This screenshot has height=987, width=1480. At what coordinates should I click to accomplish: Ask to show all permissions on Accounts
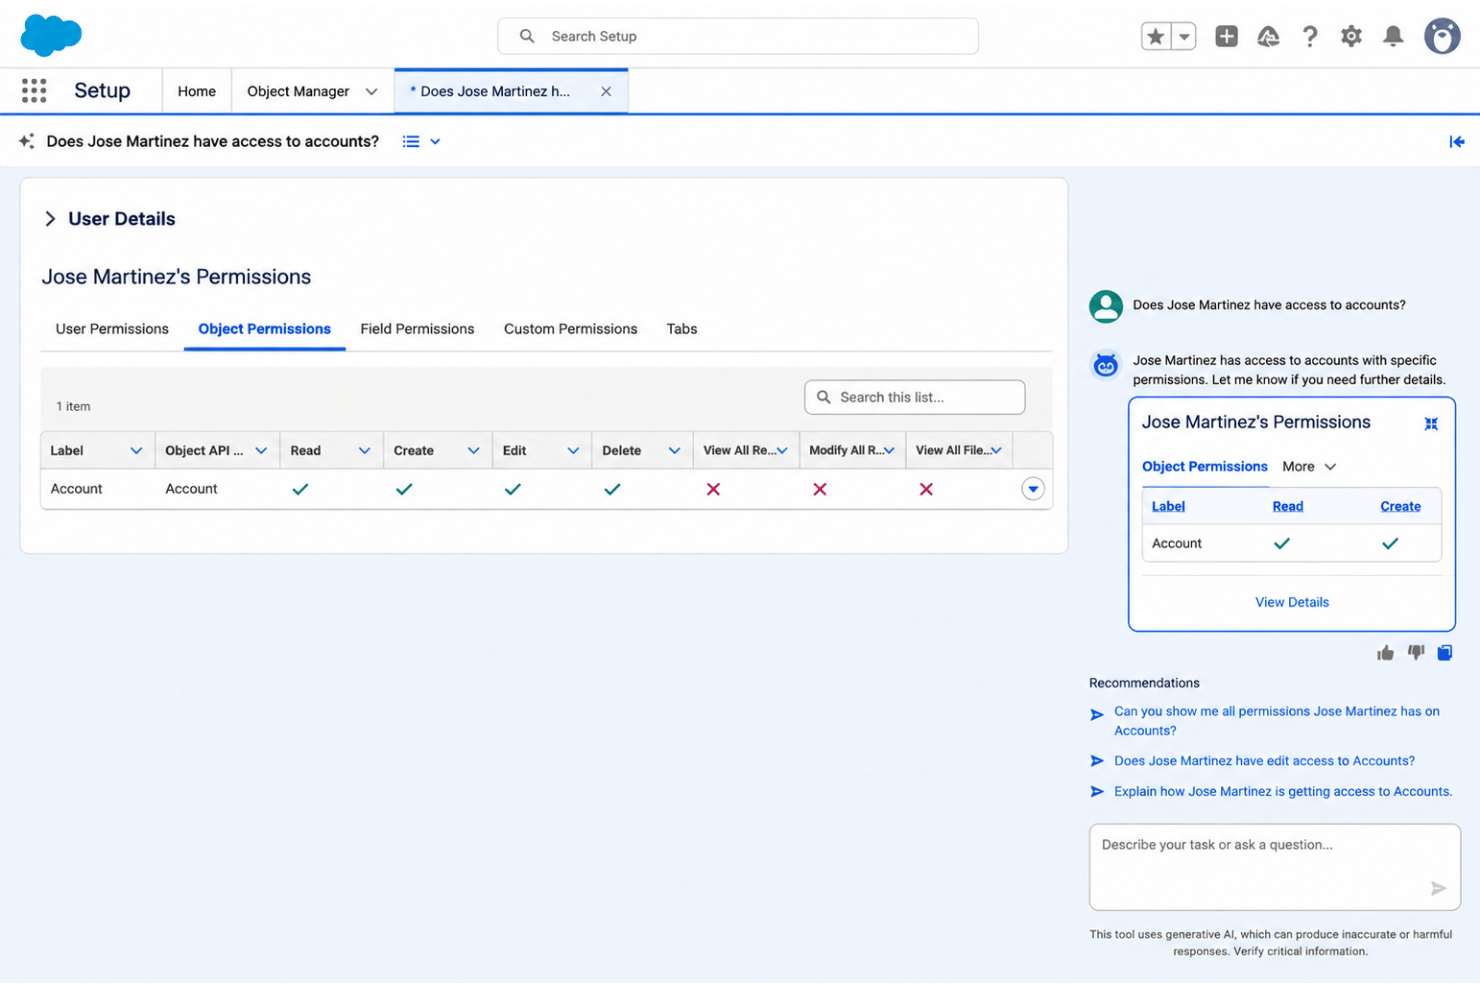[1276, 721]
